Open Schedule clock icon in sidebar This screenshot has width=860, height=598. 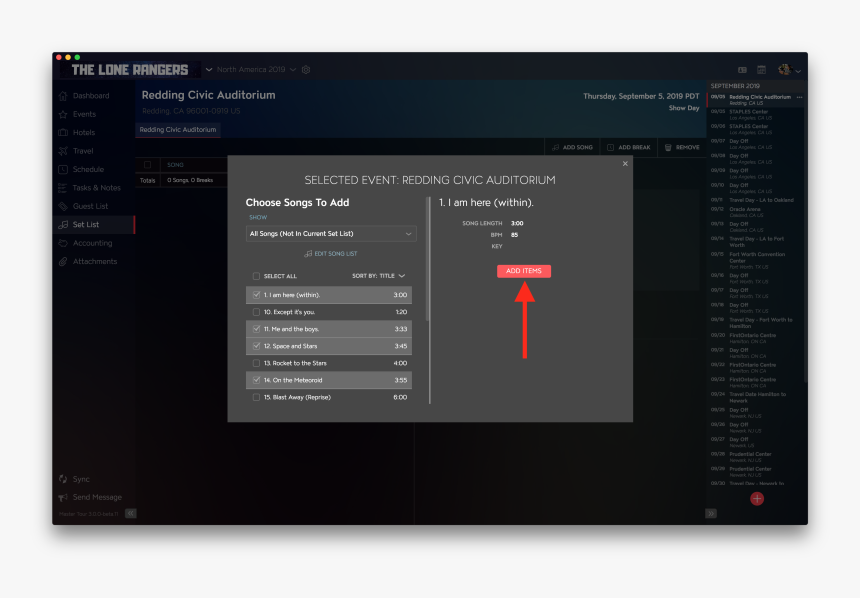(63, 169)
